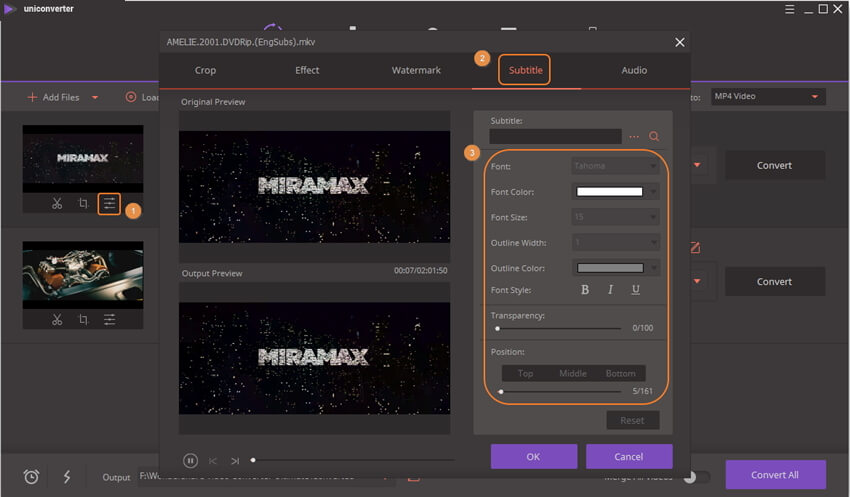Set subtitle position to Top
The width and height of the screenshot is (850, 497).
(x=525, y=373)
